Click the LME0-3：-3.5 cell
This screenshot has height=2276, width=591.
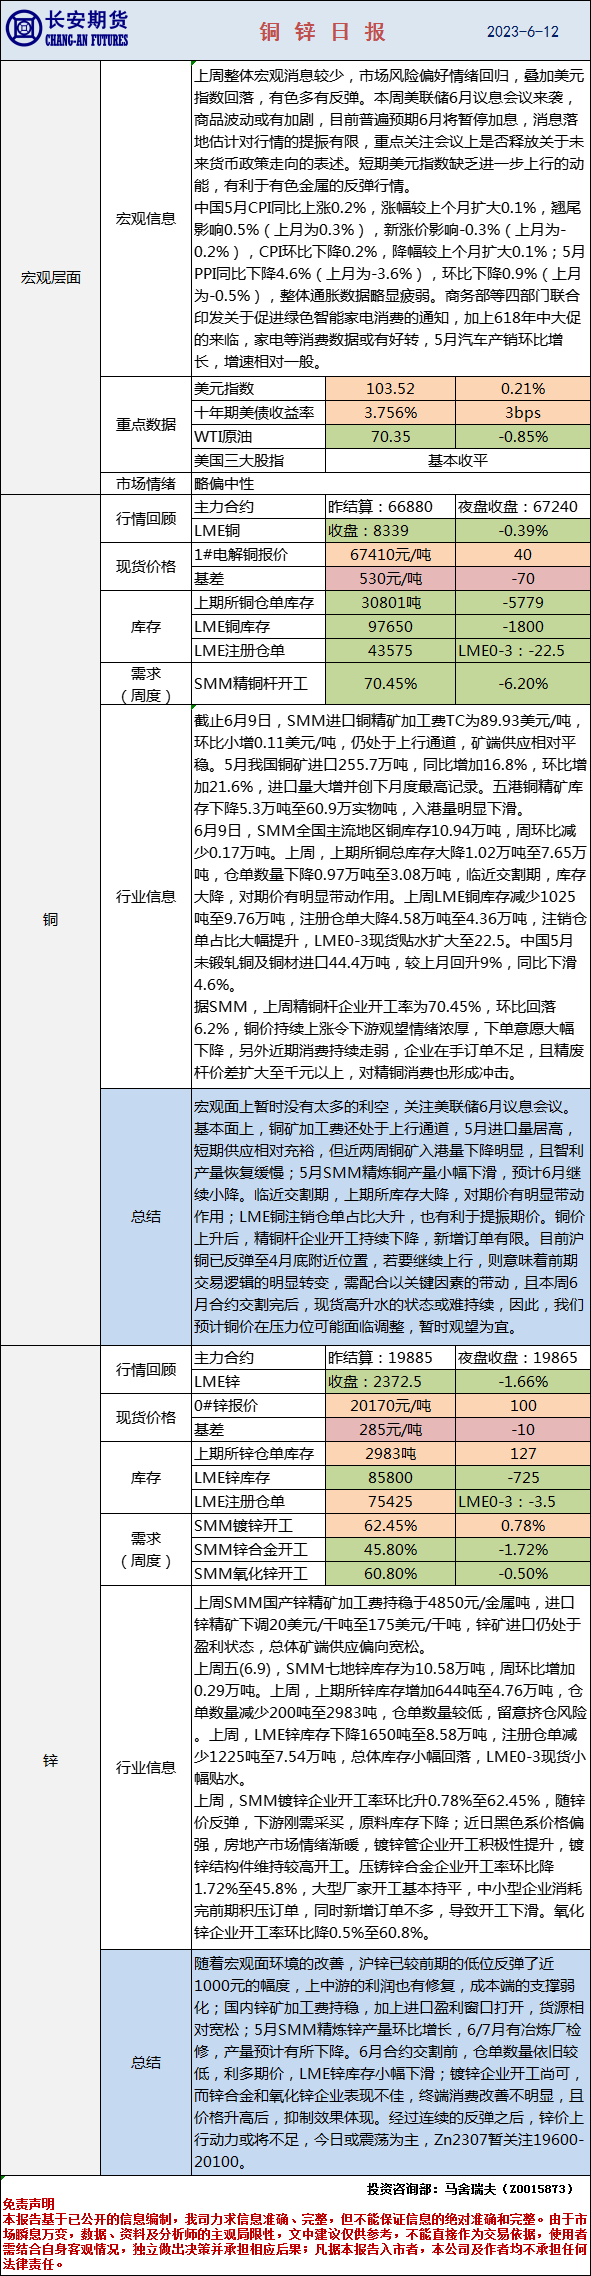523,1501
